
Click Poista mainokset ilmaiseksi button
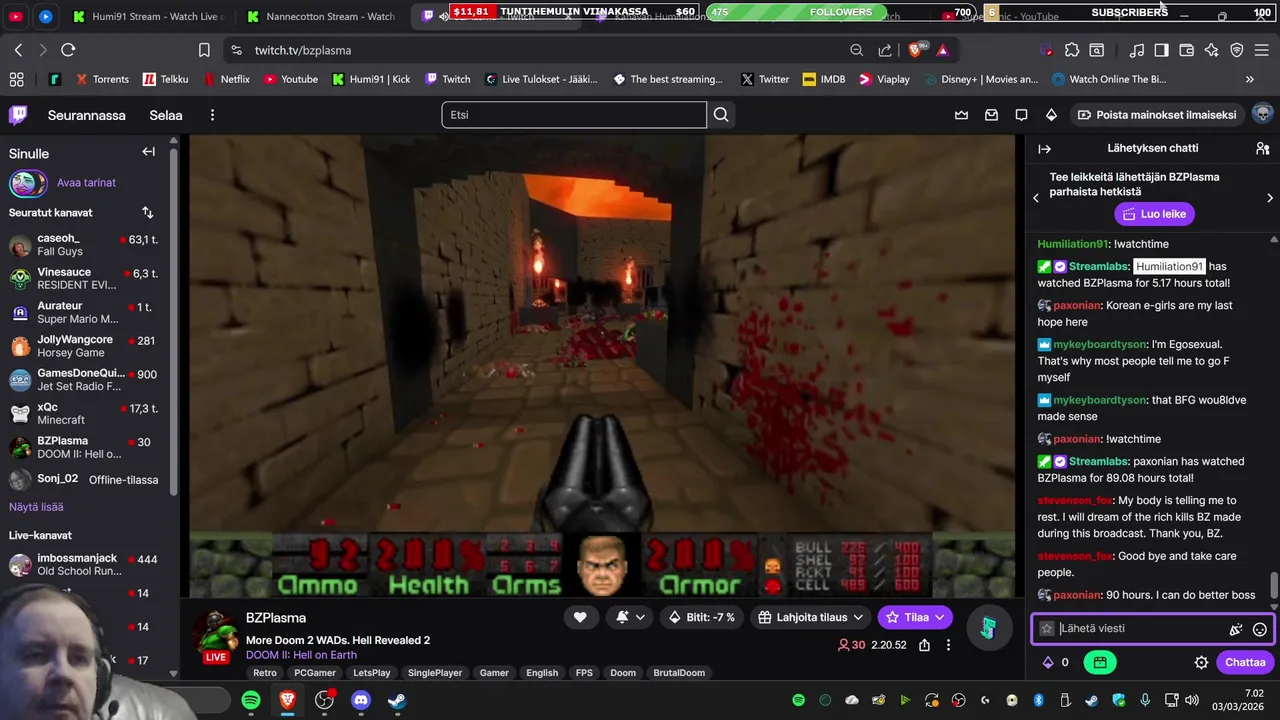(x=1156, y=115)
